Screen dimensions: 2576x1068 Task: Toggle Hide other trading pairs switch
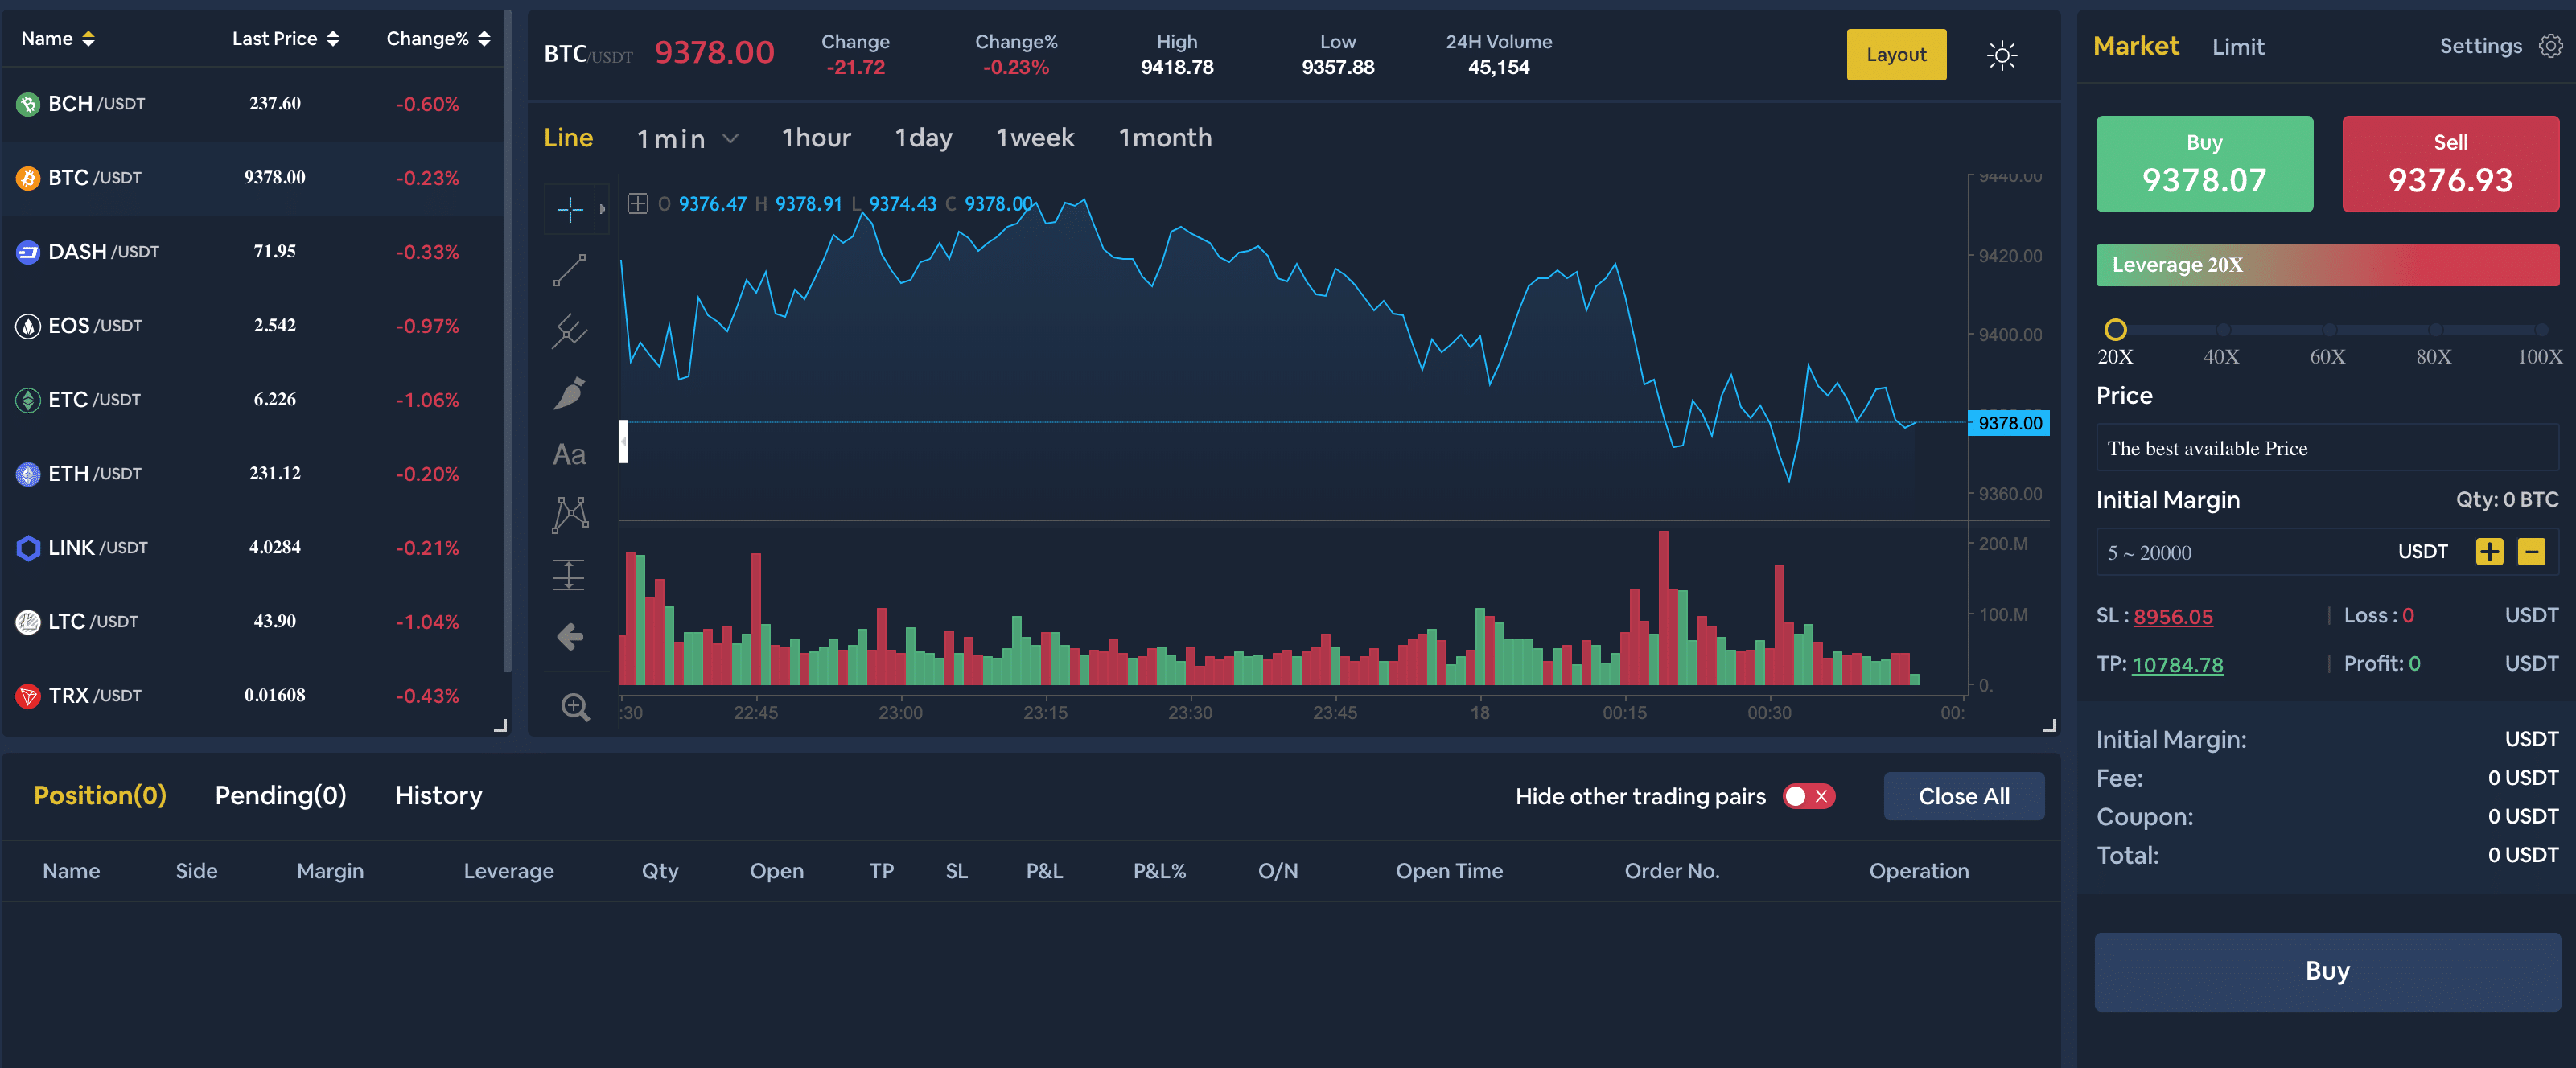[x=1808, y=796]
